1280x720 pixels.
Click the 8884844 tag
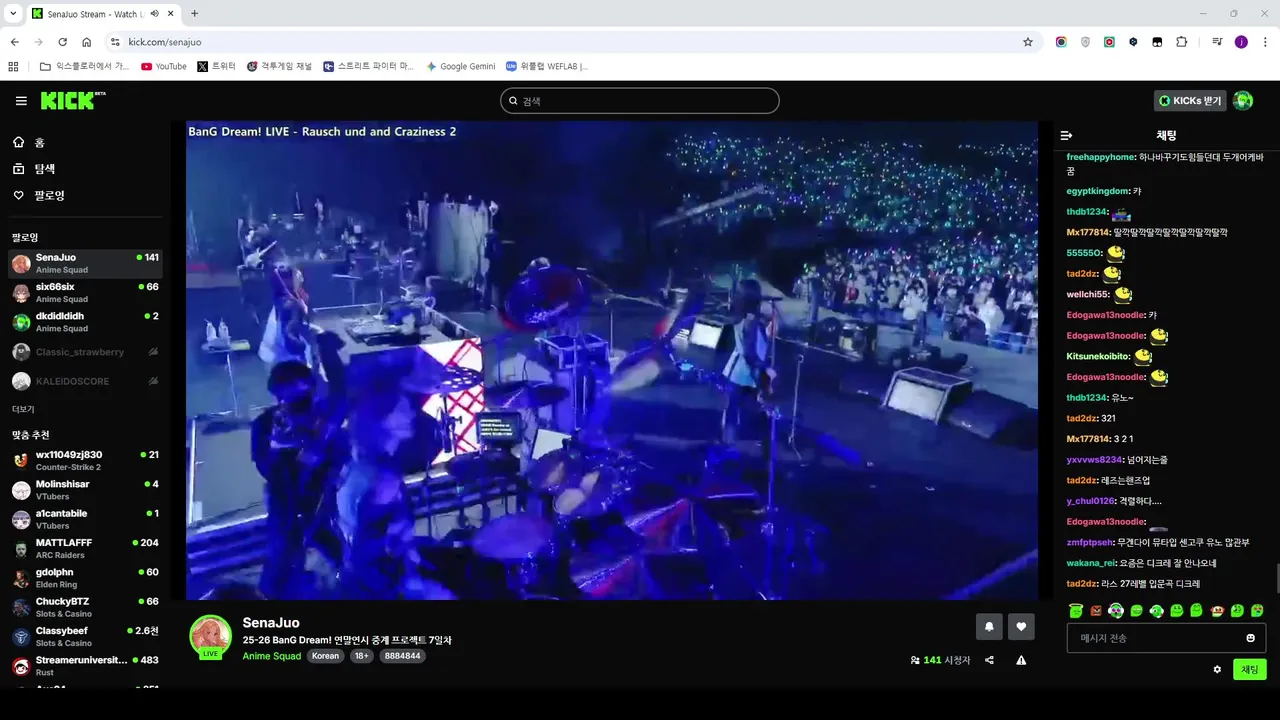402,656
